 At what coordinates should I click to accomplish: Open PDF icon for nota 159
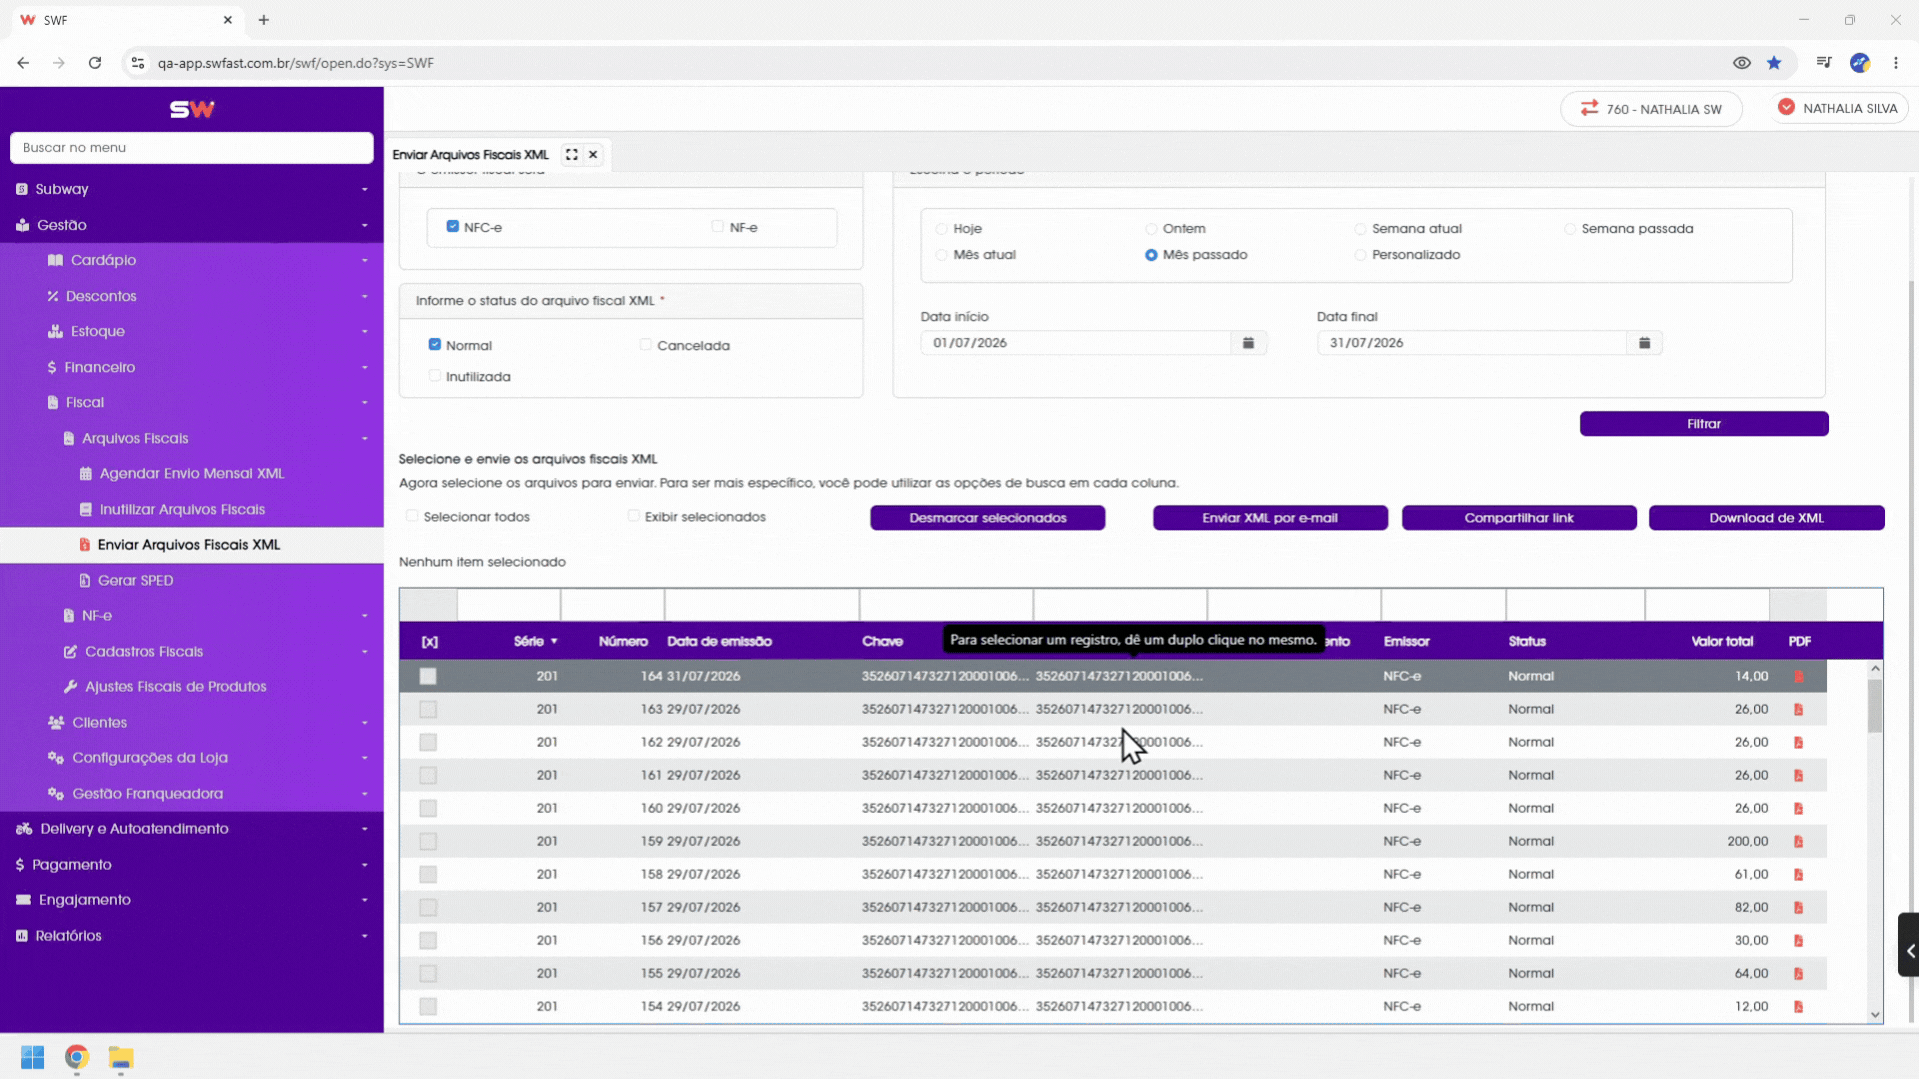coord(1798,842)
